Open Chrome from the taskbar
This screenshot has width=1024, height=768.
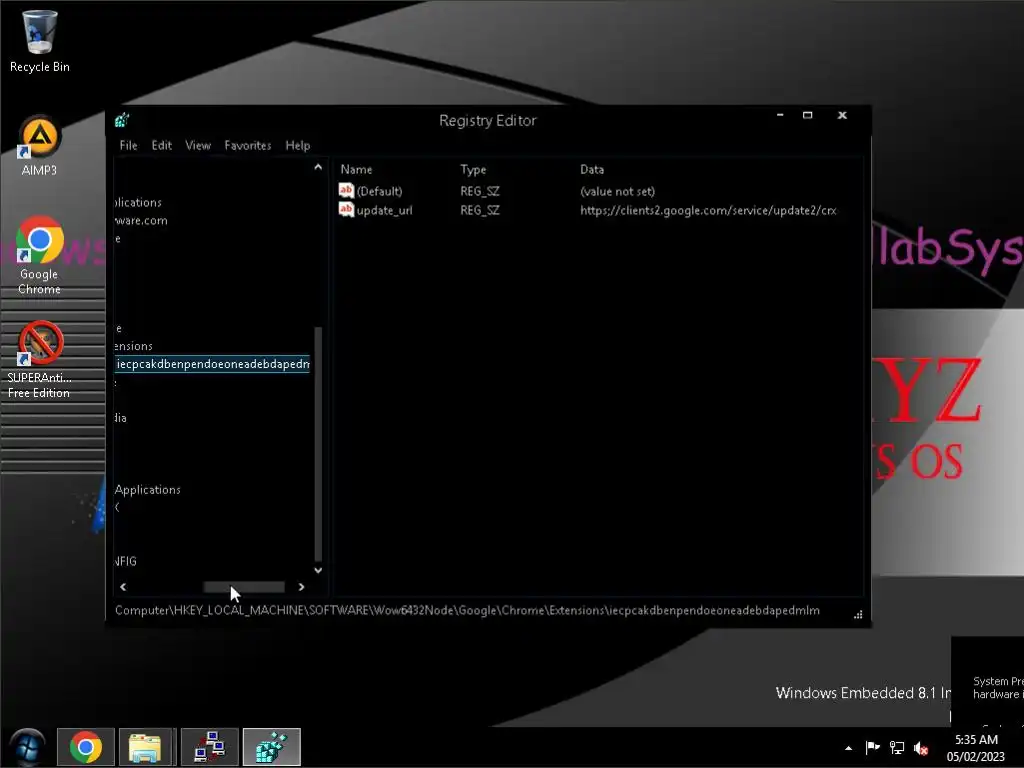click(x=86, y=746)
